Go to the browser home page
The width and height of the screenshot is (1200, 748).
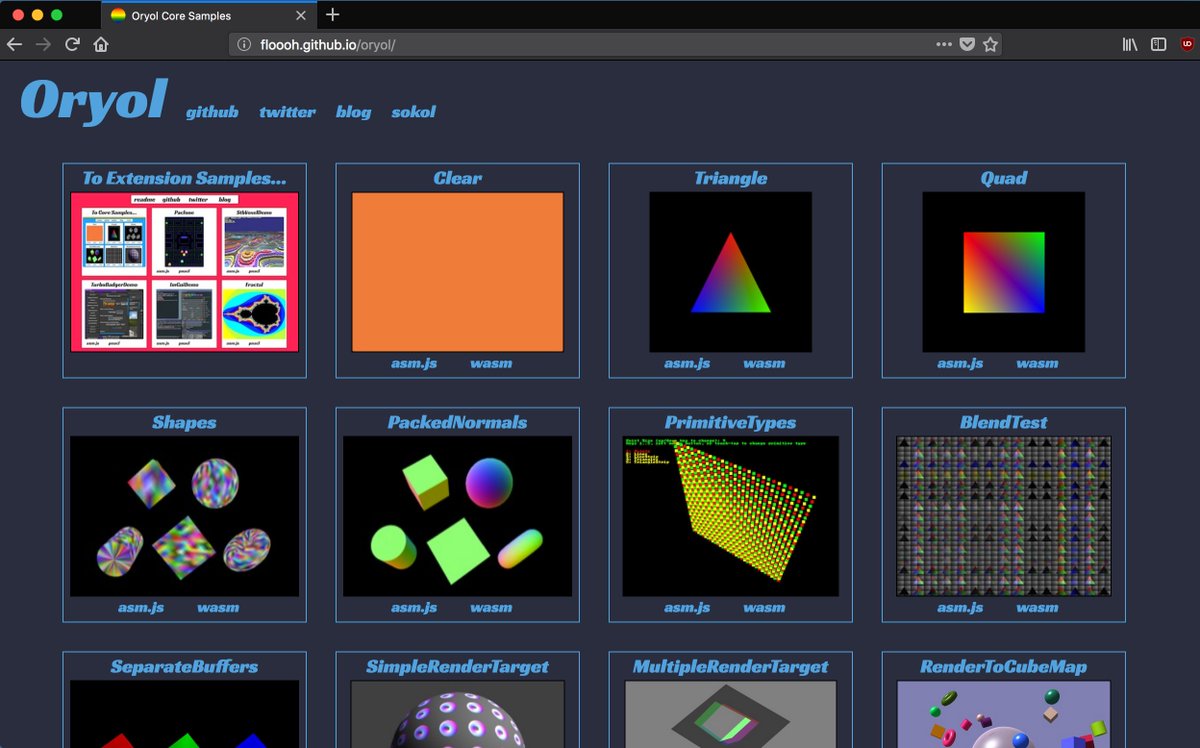tap(101, 44)
